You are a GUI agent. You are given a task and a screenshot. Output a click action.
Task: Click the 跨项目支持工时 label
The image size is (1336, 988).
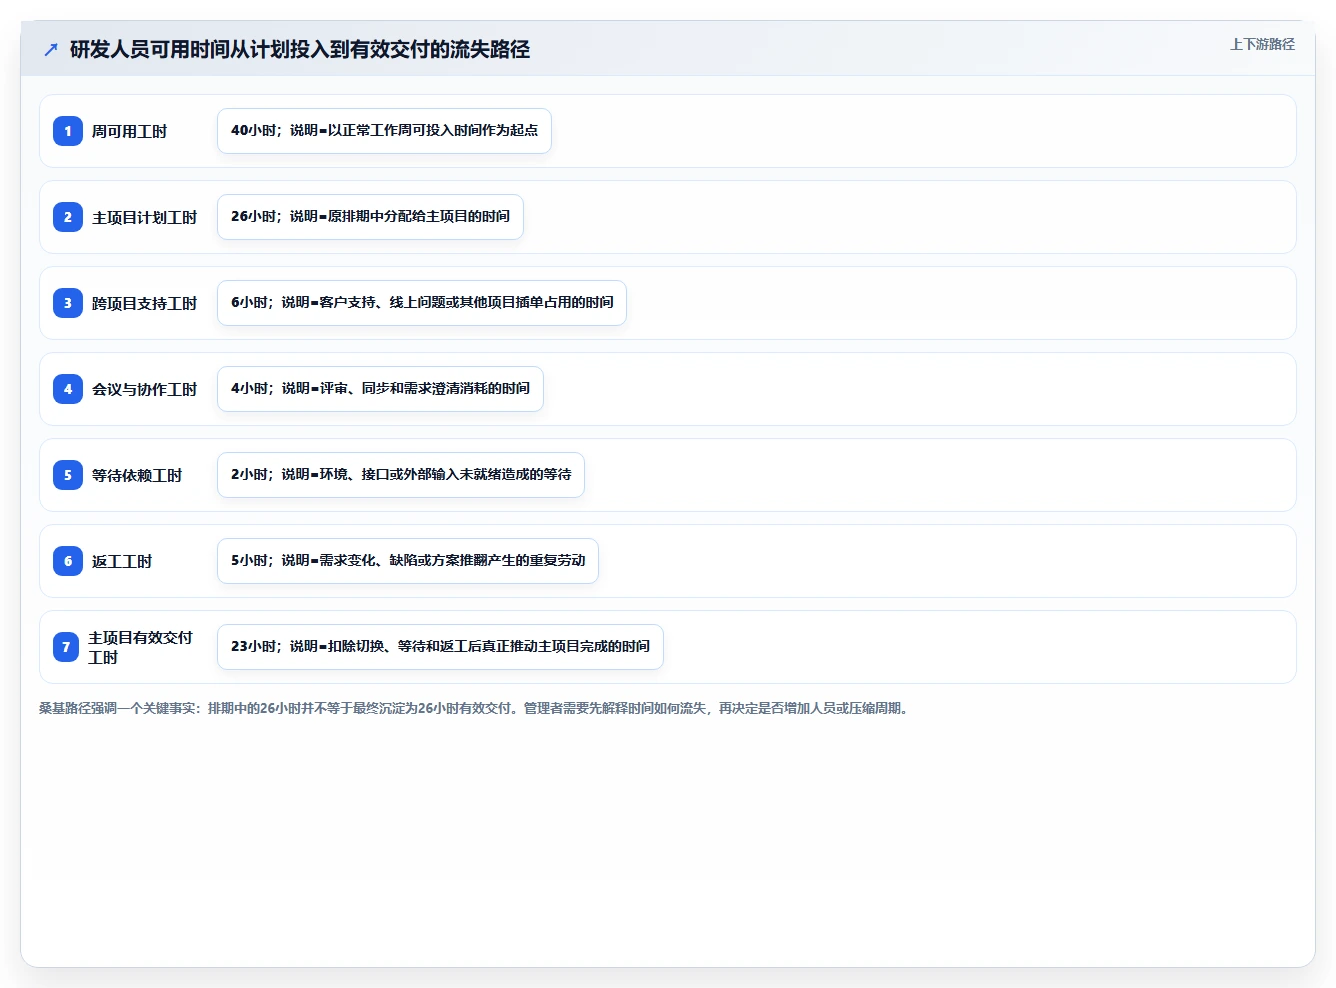point(144,303)
